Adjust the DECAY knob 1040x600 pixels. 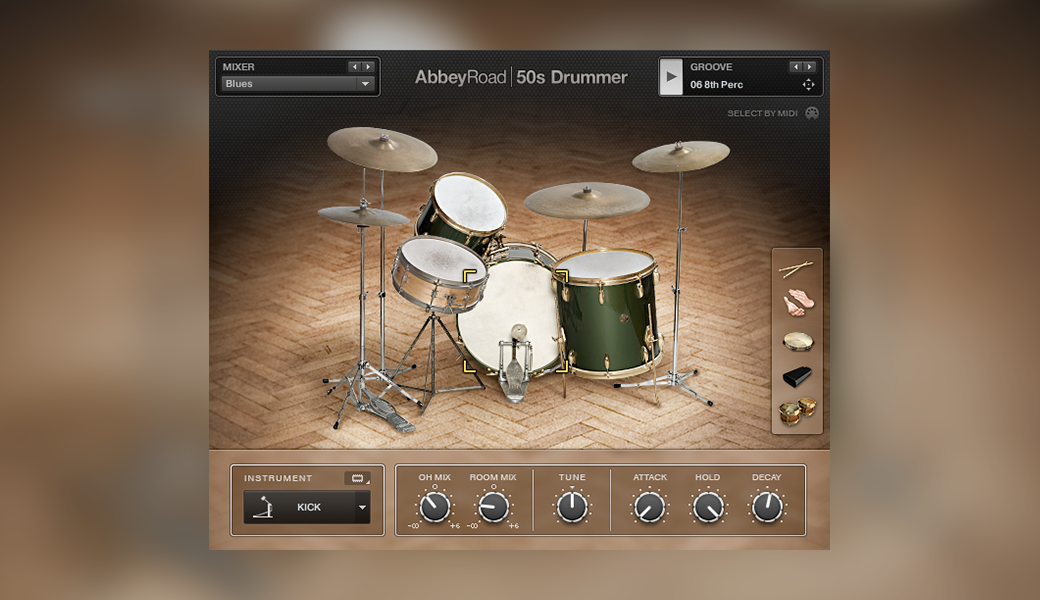(x=767, y=507)
